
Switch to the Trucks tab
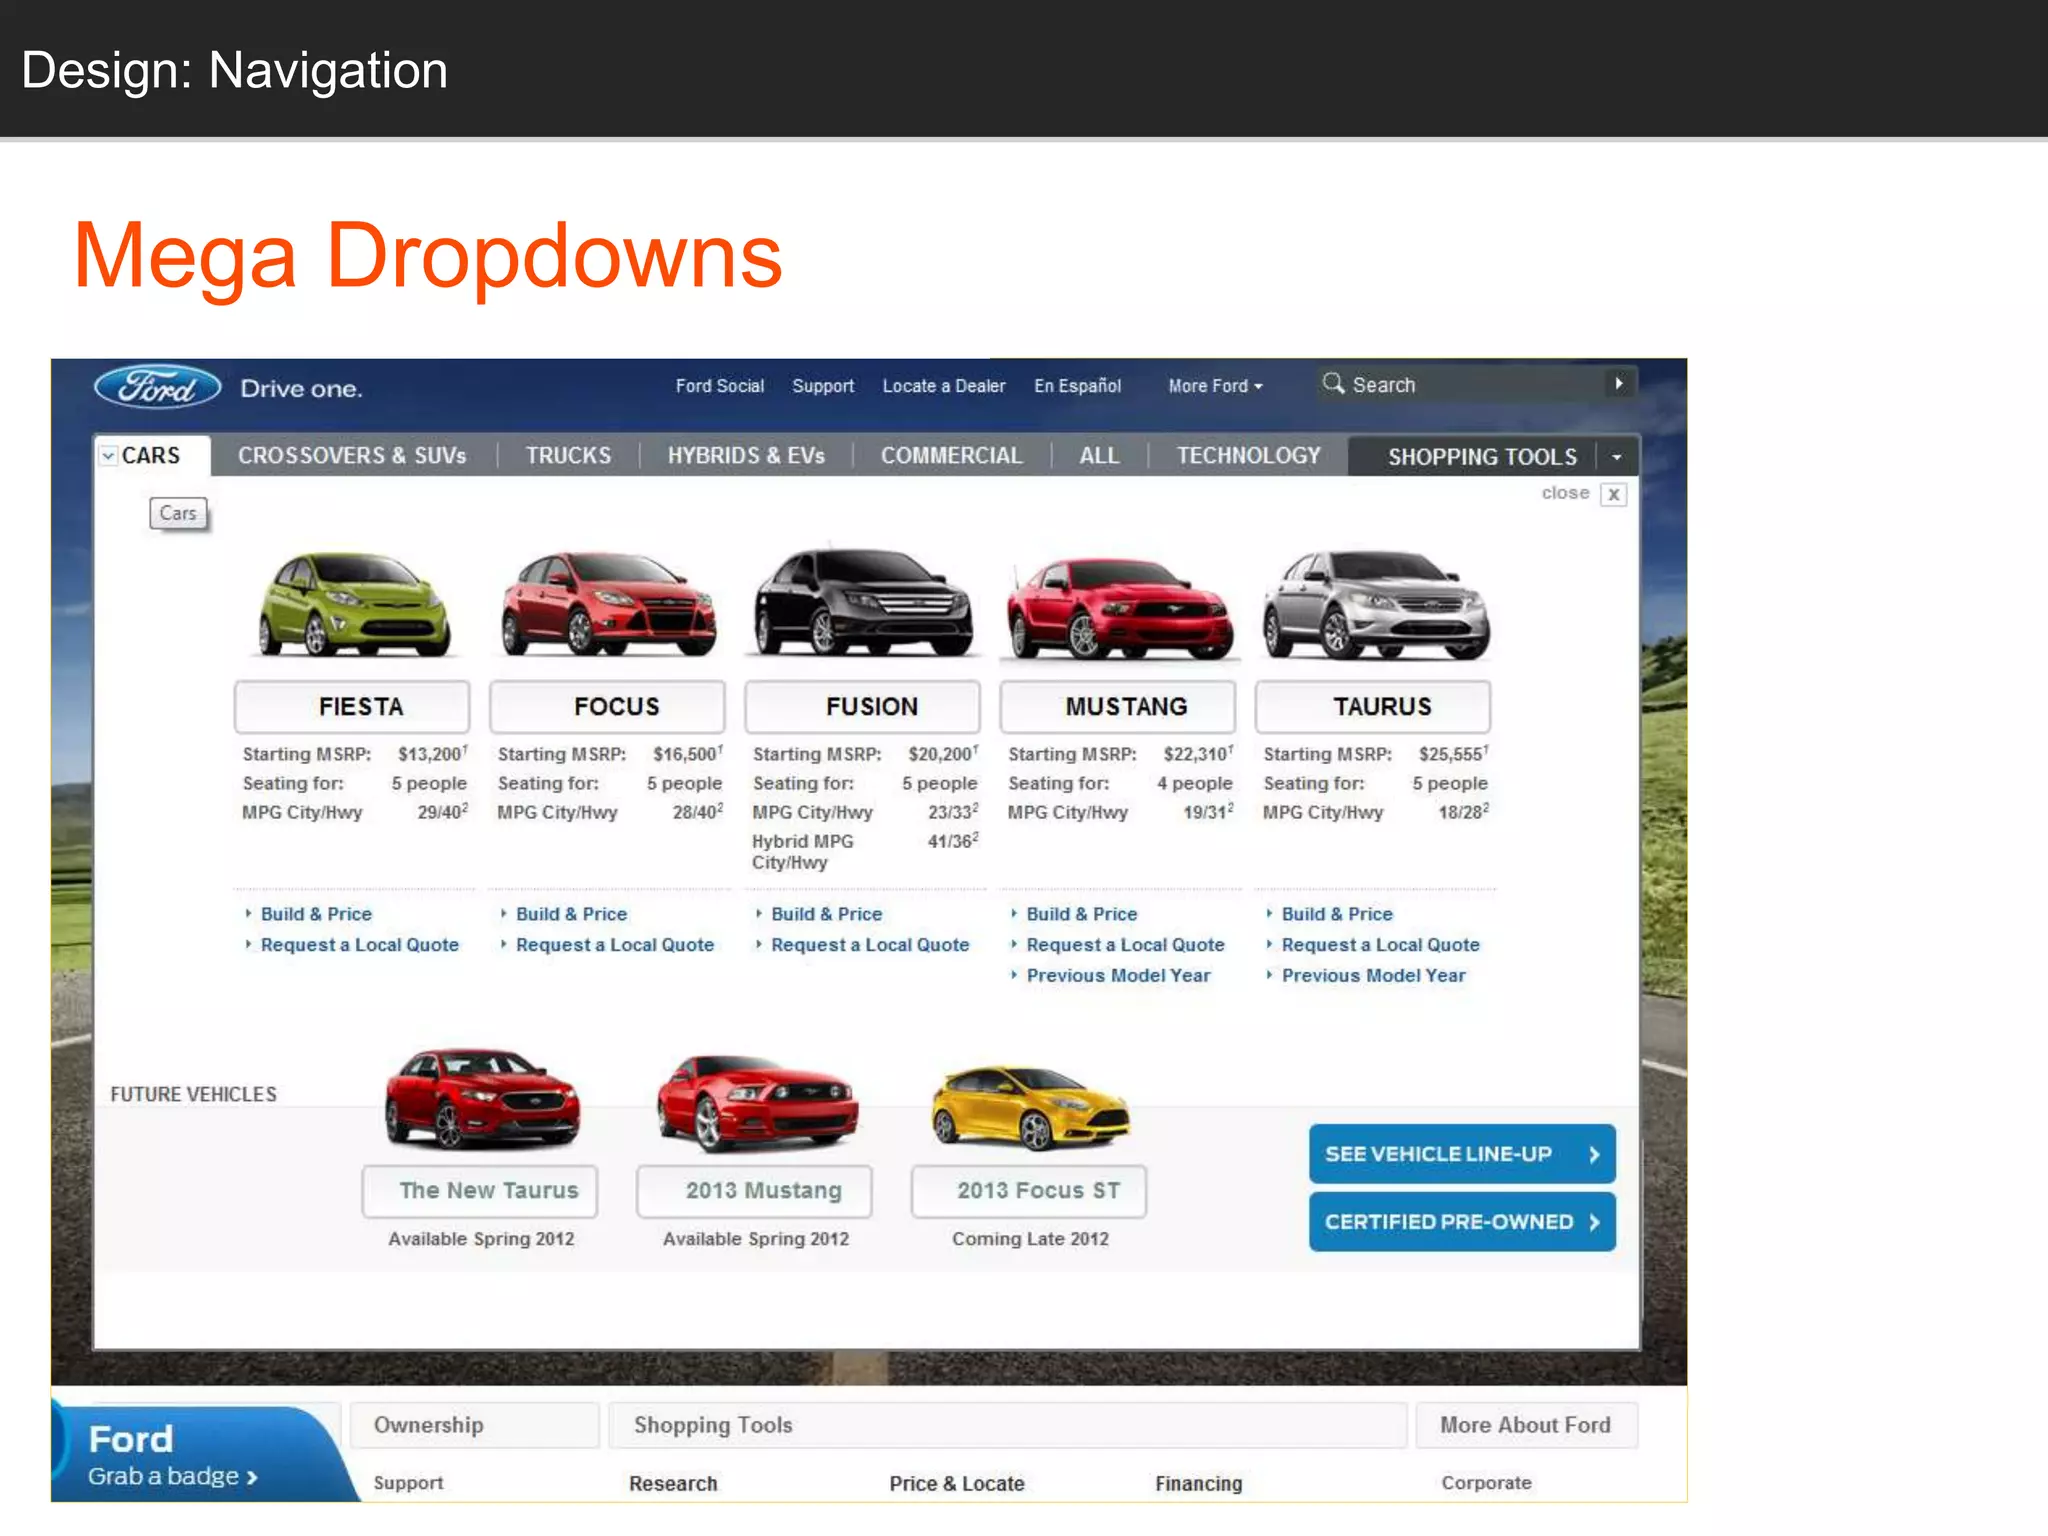tap(568, 456)
